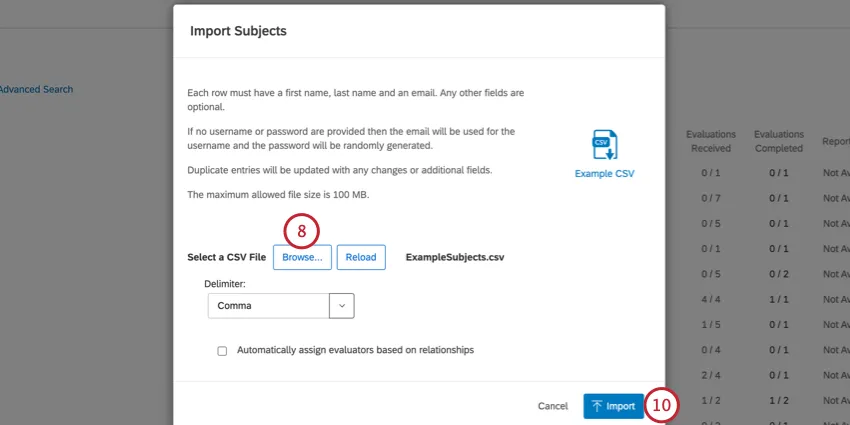Select the 0 / 2 evaluations completed cell
The width and height of the screenshot is (850, 425).
778,274
